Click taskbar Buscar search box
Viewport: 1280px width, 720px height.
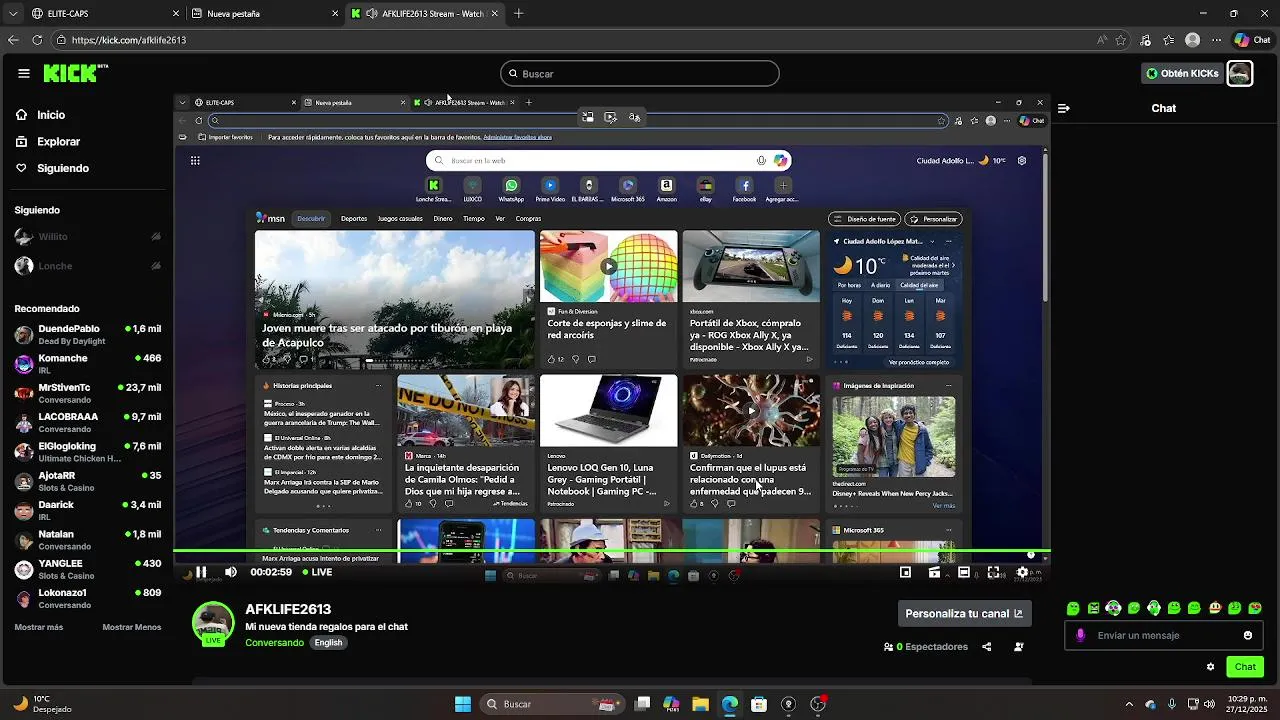click(x=551, y=704)
